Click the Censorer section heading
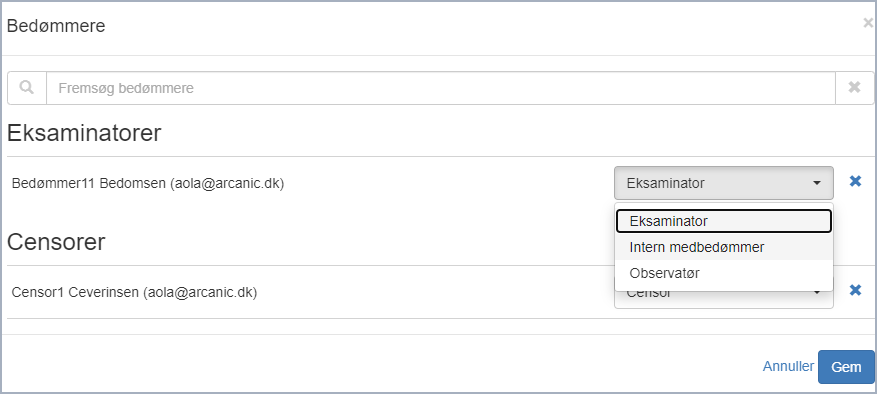Viewport: 877px width, 394px height. [56, 242]
